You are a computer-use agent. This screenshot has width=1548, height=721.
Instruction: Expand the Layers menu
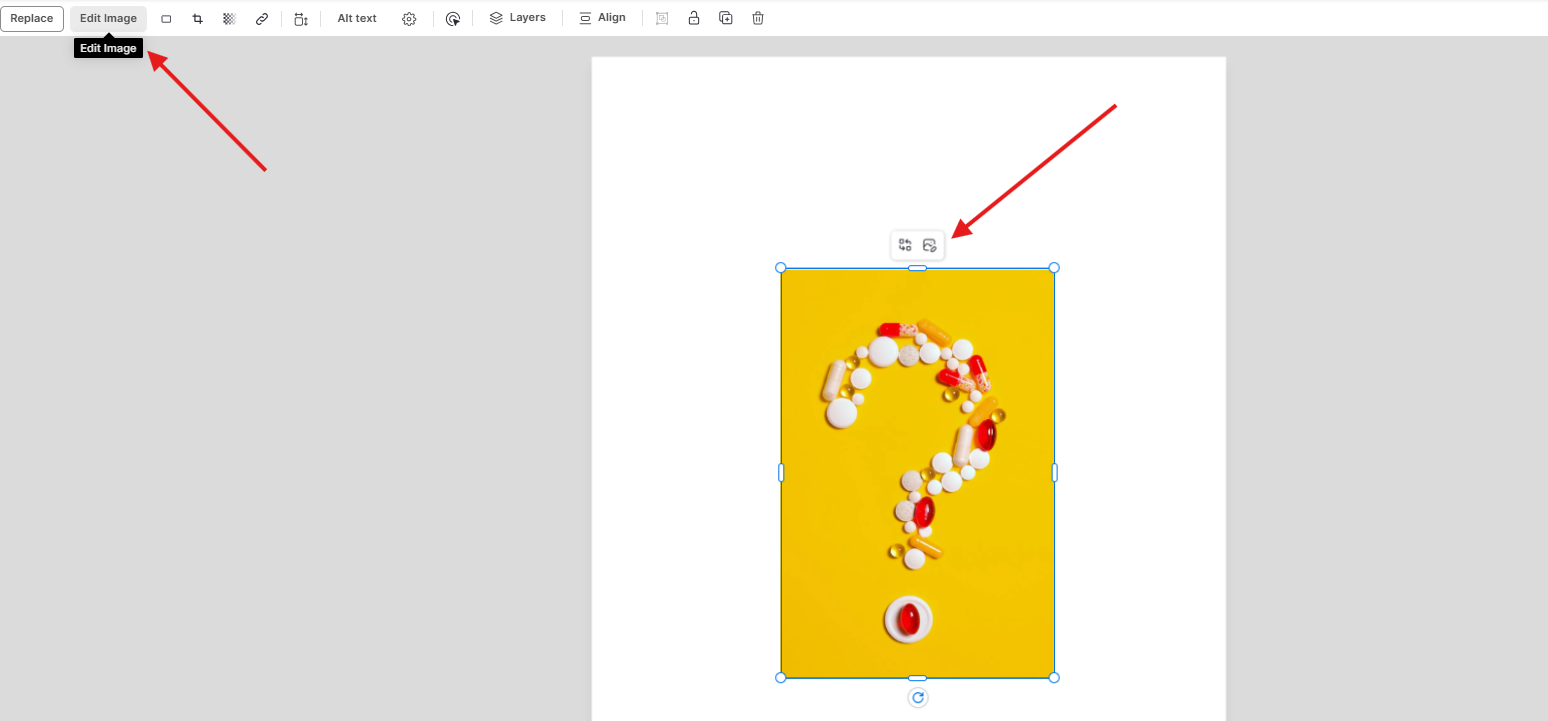(x=517, y=18)
